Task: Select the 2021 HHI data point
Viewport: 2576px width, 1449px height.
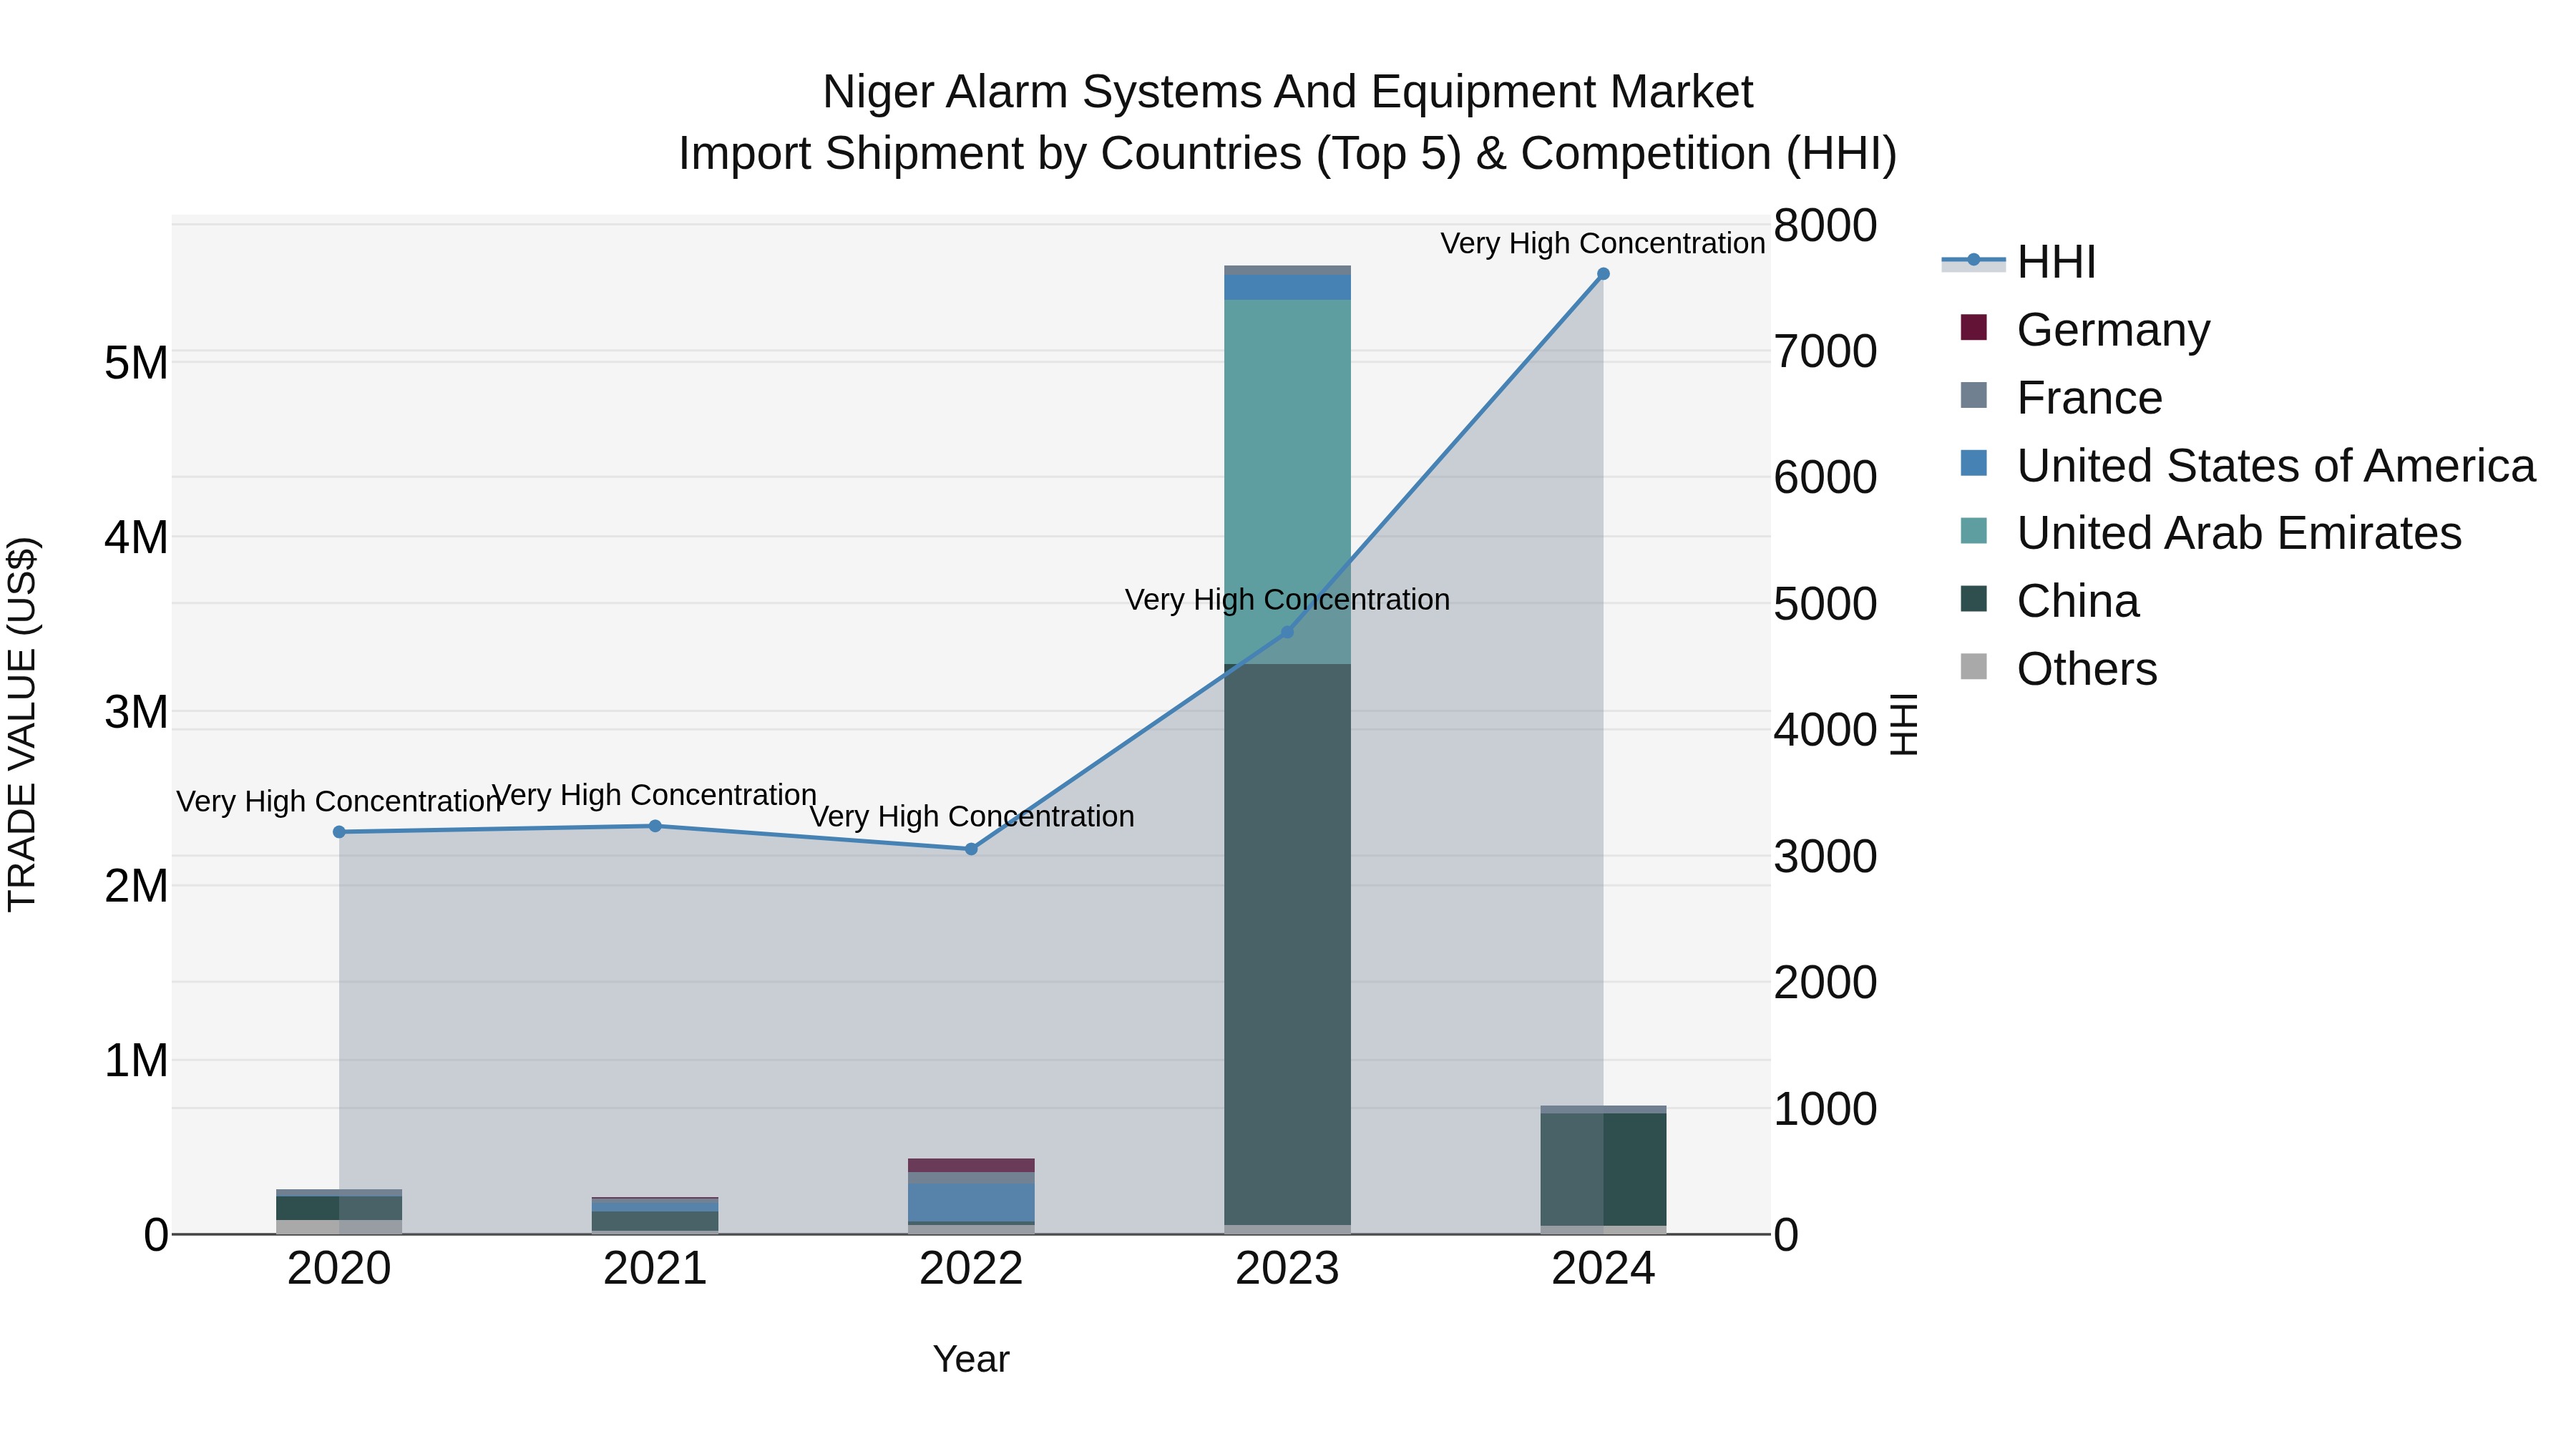Action: [x=655, y=826]
